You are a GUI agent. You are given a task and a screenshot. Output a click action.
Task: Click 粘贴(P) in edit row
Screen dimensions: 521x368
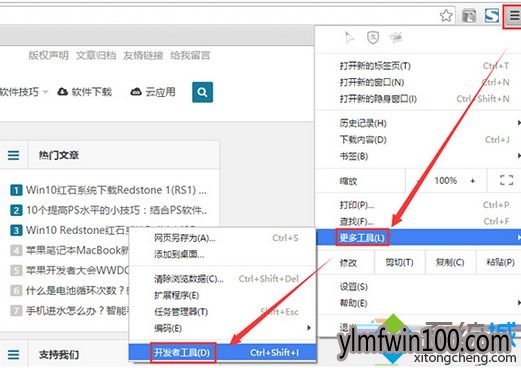[500, 262]
